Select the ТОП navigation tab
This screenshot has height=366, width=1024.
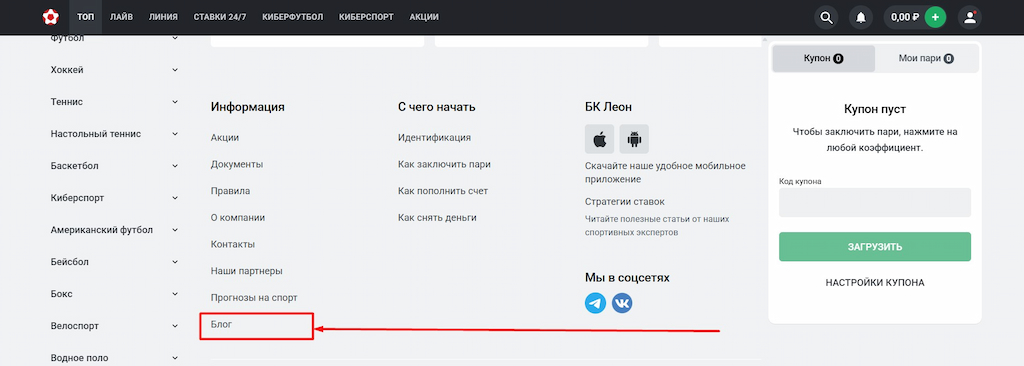pos(86,17)
